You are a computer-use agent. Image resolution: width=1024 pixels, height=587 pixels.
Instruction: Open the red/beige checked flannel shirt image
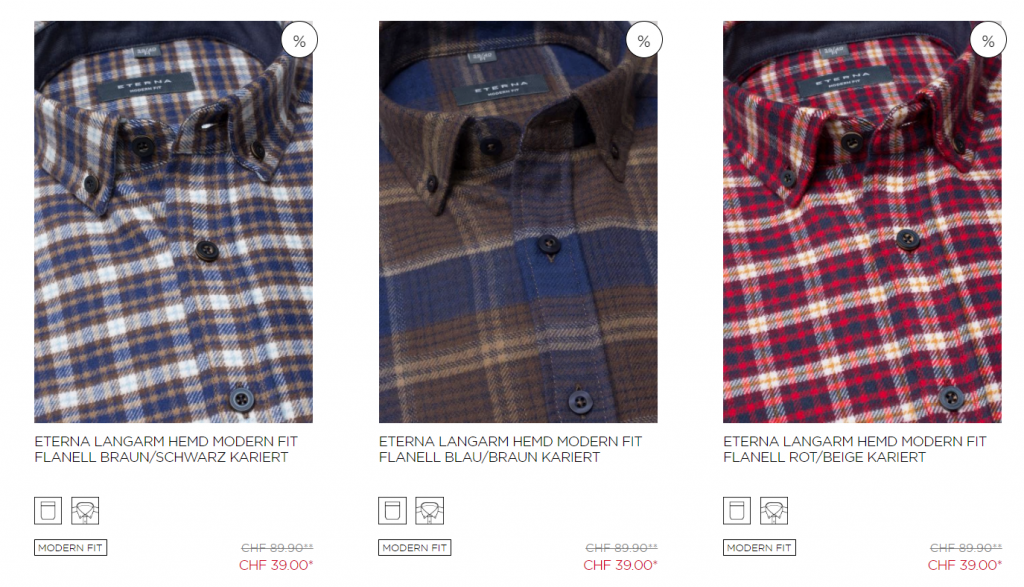[862, 222]
